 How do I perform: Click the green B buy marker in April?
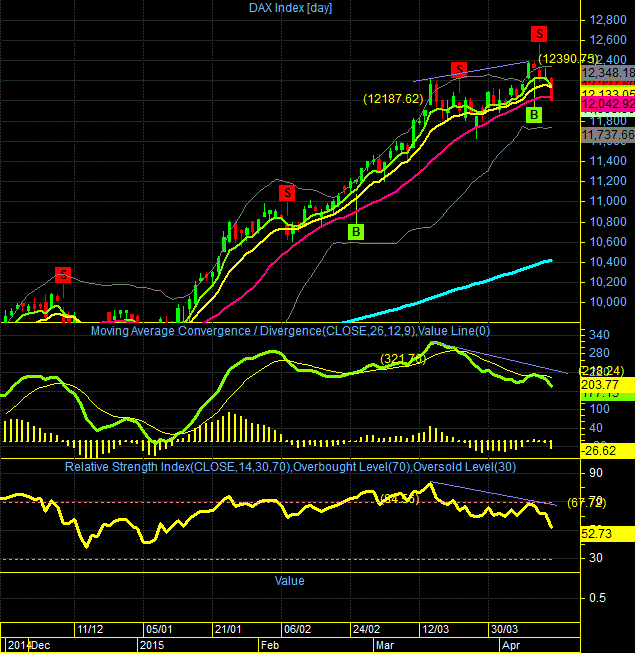534,115
